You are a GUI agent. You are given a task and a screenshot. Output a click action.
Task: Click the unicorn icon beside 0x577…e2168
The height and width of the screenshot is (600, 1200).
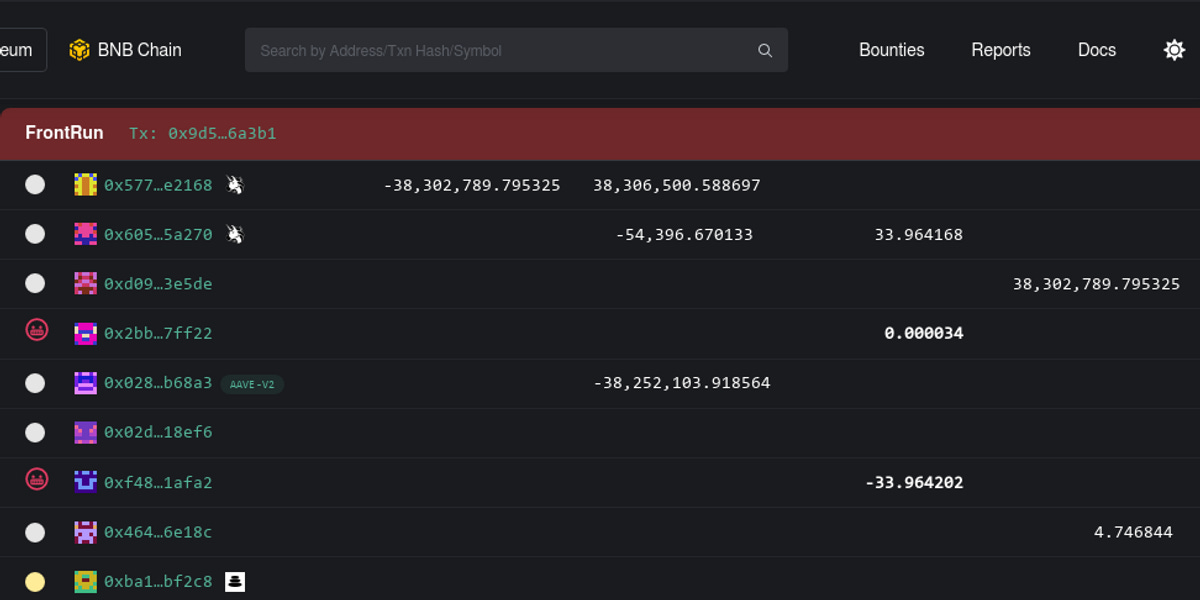pos(235,184)
